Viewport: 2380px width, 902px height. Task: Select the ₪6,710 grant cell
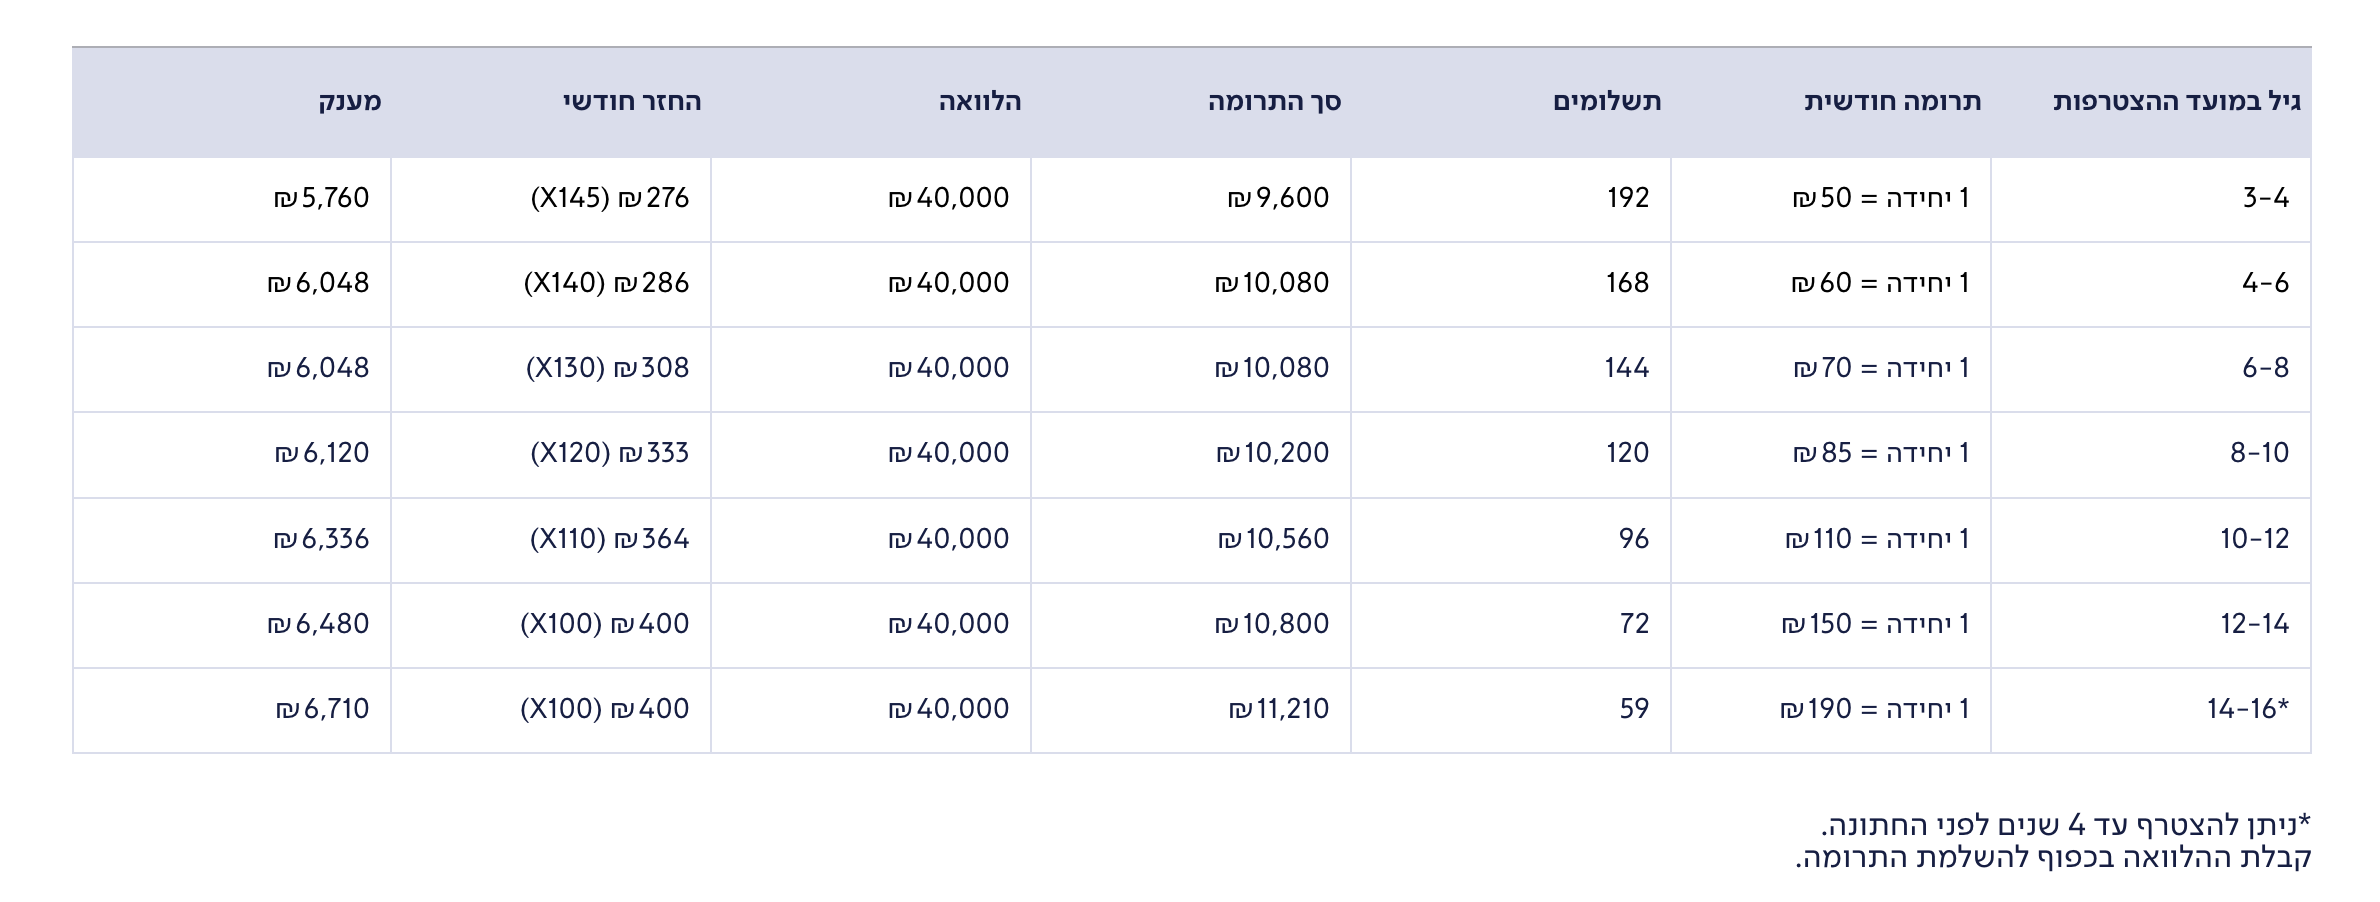[x=323, y=709]
